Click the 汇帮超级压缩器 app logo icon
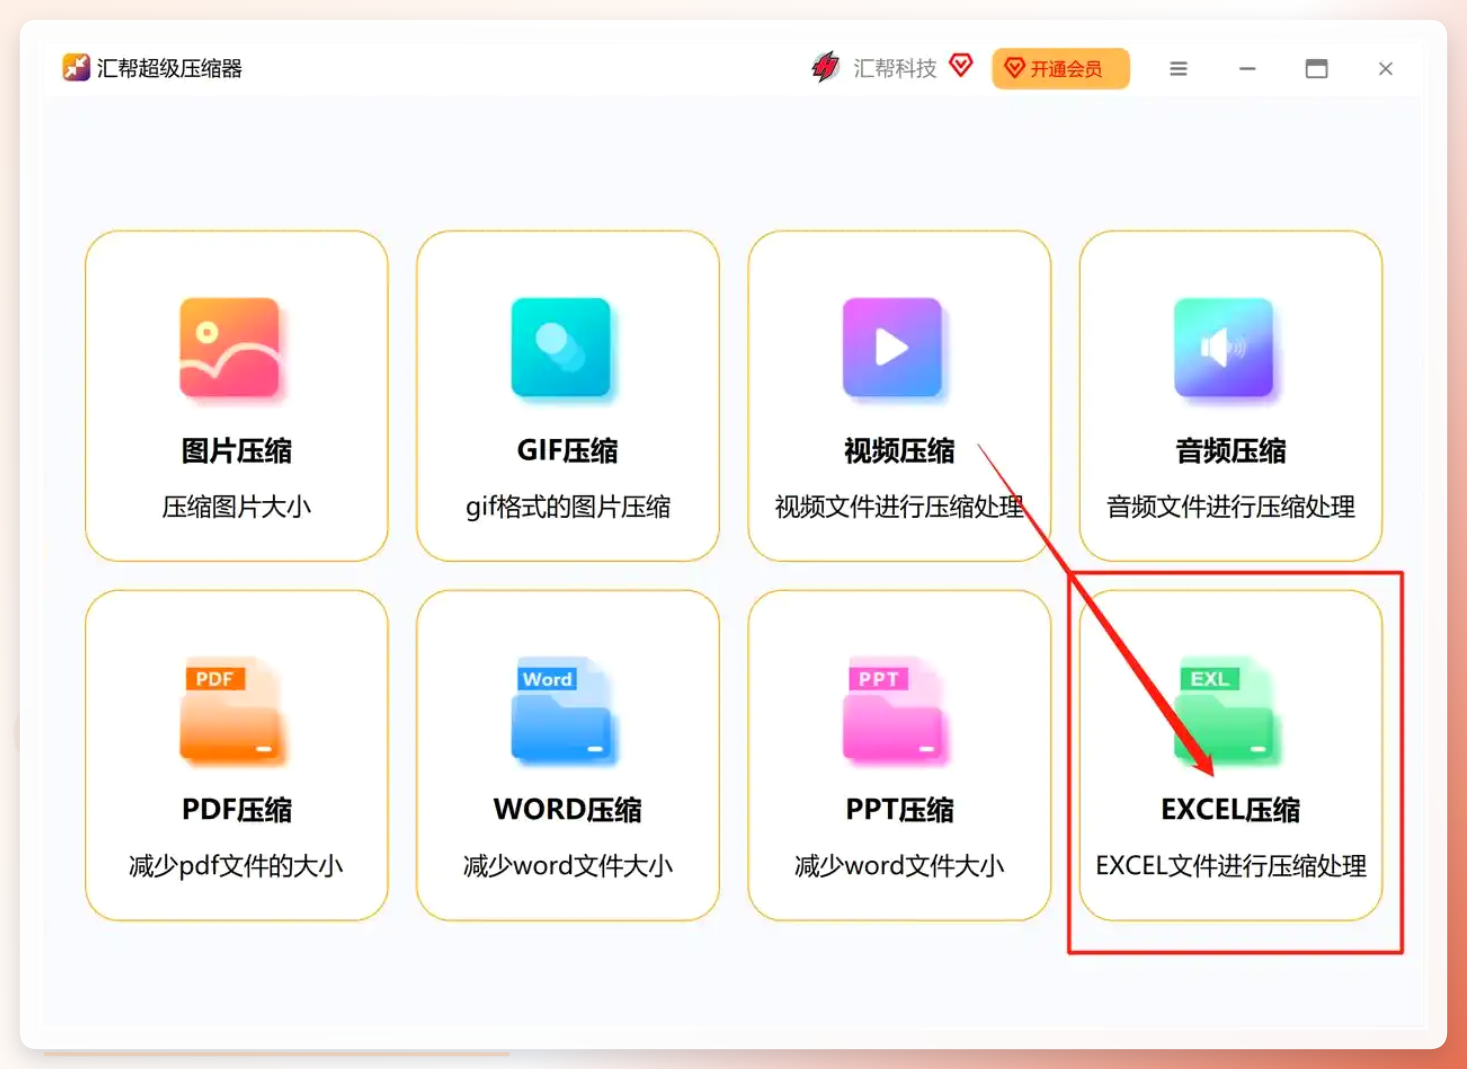Viewport: 1467px width, 1069px height. [76, 67]
